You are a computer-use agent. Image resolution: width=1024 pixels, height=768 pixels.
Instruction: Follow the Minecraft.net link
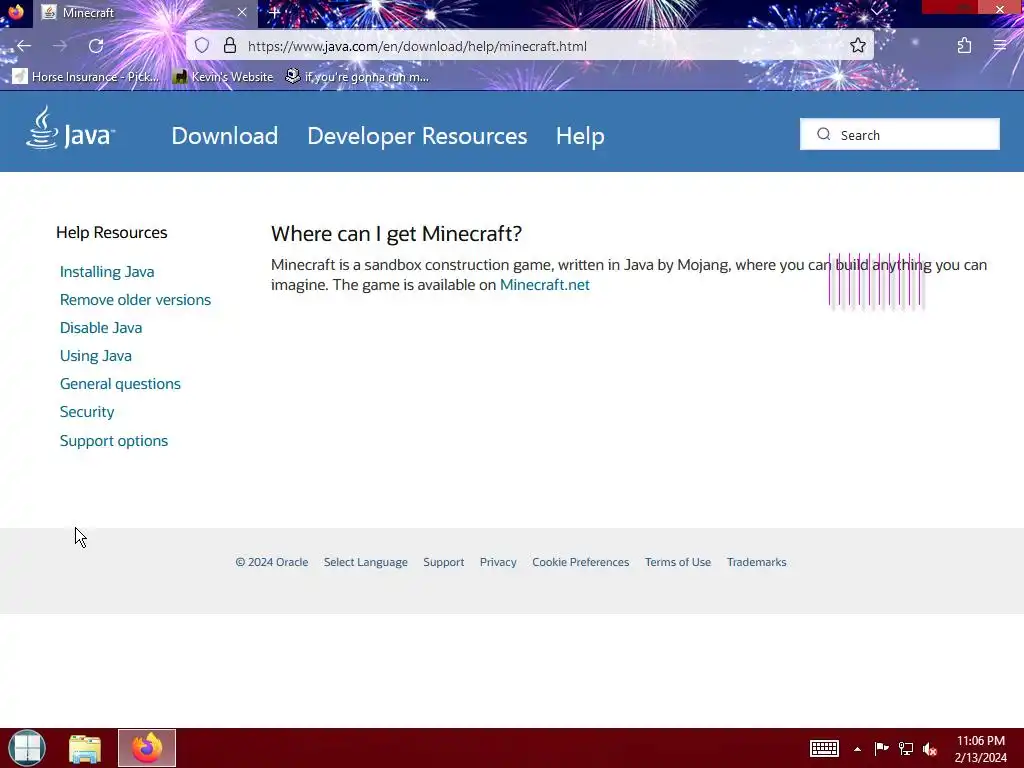click(545, 285)
